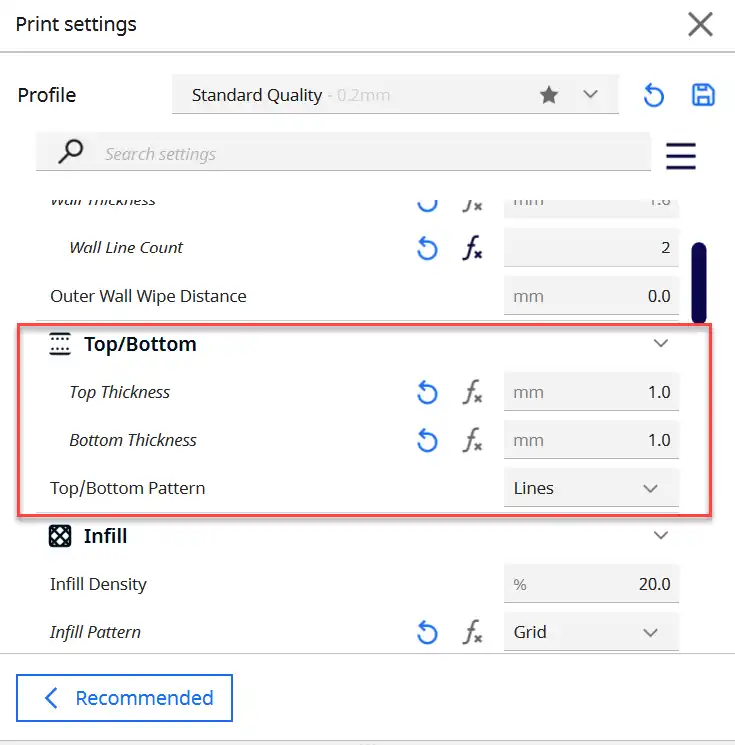
Task: Reset Bottom Thickness value
Action: click(x=427, y=440)
